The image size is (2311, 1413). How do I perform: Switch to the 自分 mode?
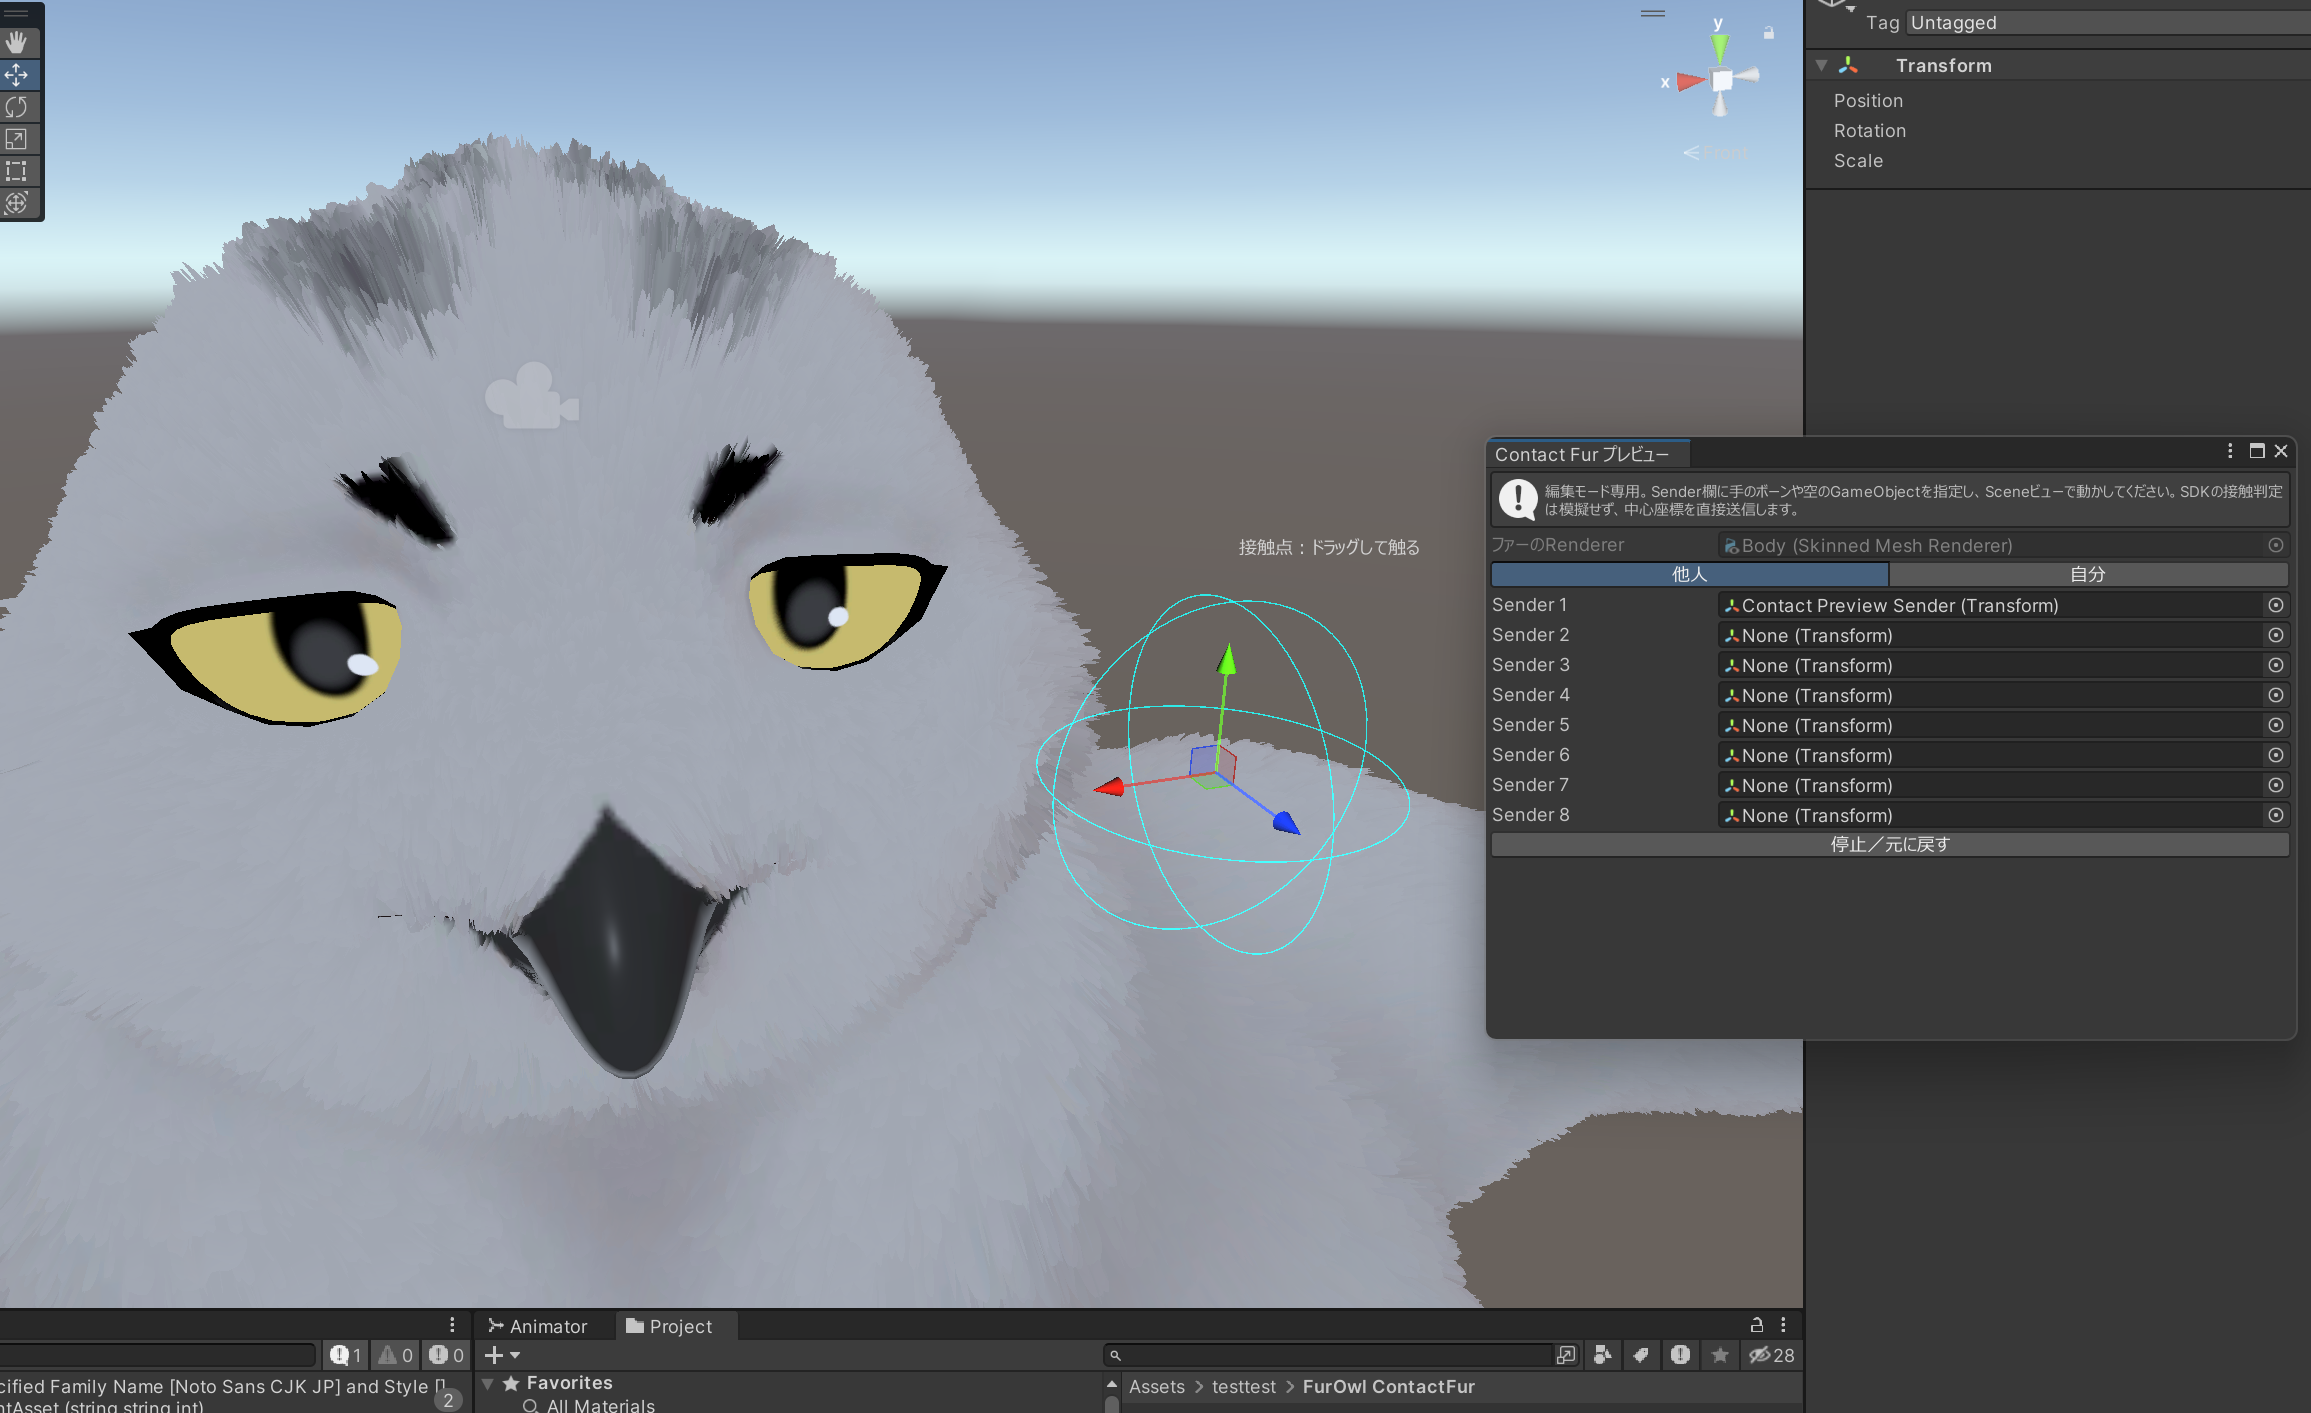pos(2088,574)
